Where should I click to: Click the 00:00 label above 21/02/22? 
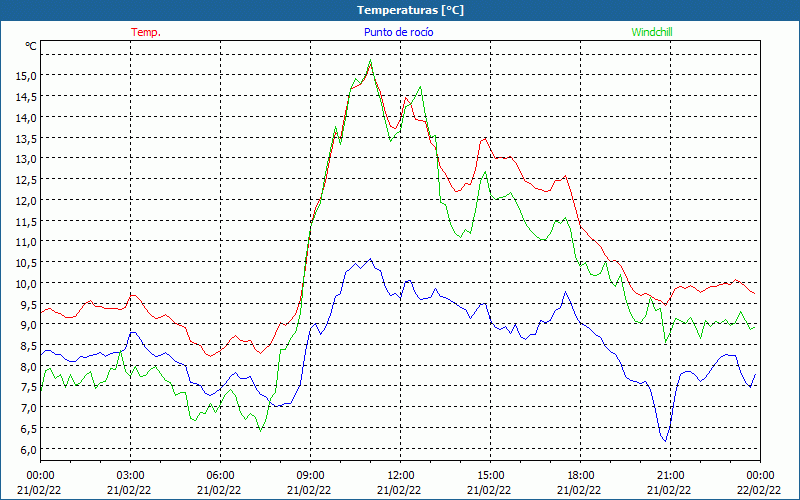[40, 476]
